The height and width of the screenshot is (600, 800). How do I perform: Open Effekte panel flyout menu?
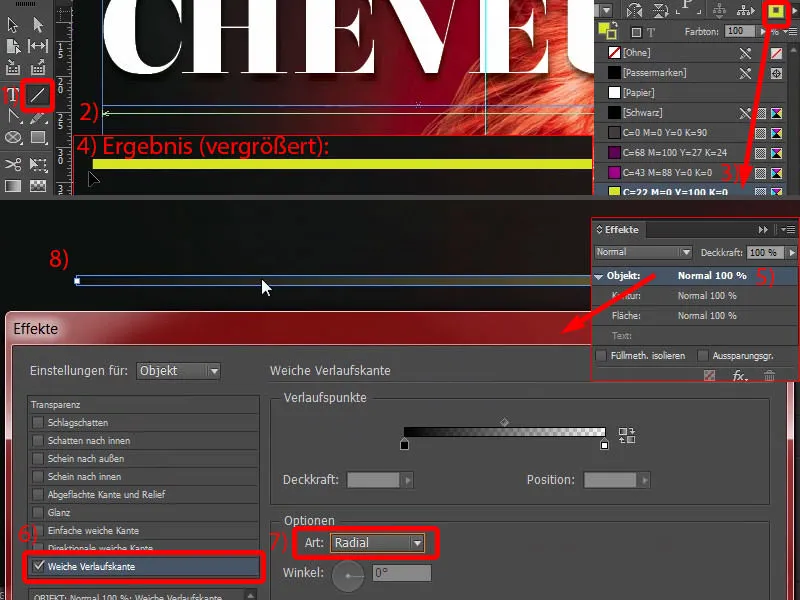pos(789,230)
